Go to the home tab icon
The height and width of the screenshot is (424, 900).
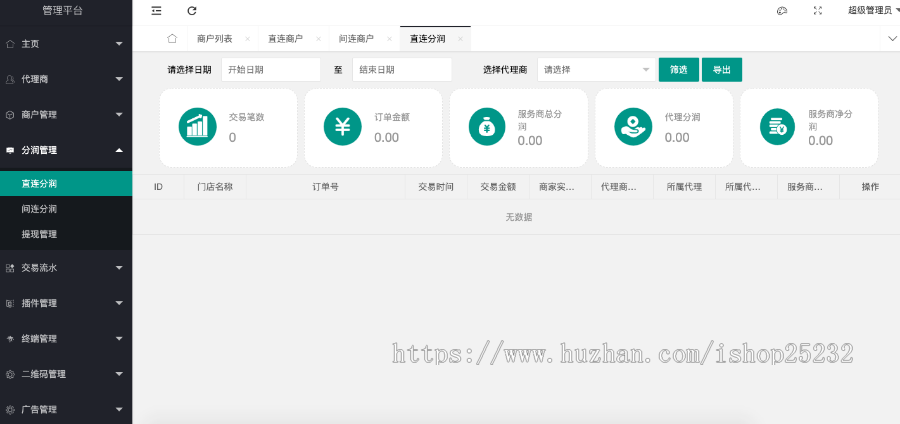click(172, 38)
